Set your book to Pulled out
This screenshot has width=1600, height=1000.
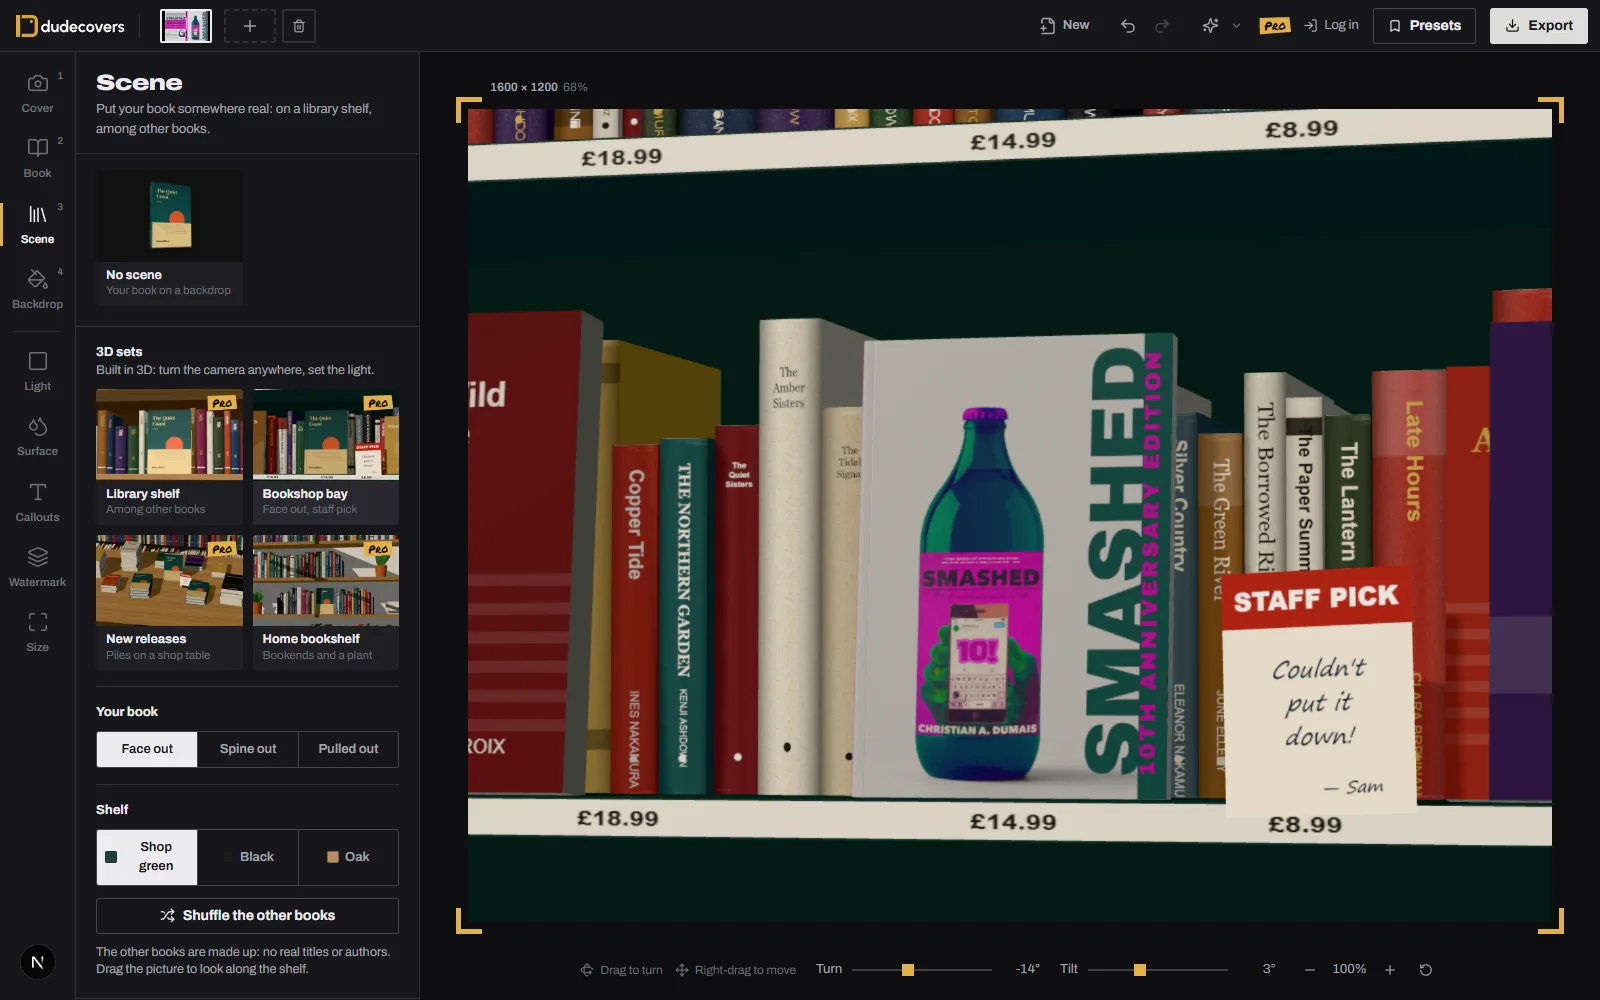(x=348, y=749)
